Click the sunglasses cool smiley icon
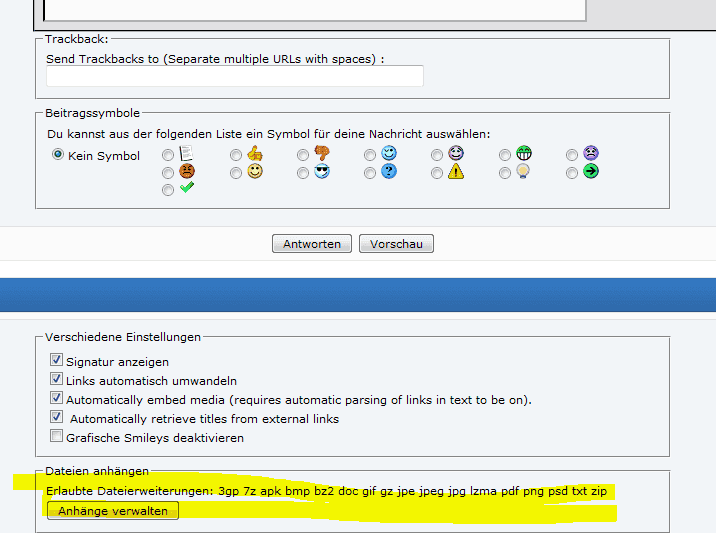Image resolution: width=716 pixels, height=533 pixels. coord(322,171)
